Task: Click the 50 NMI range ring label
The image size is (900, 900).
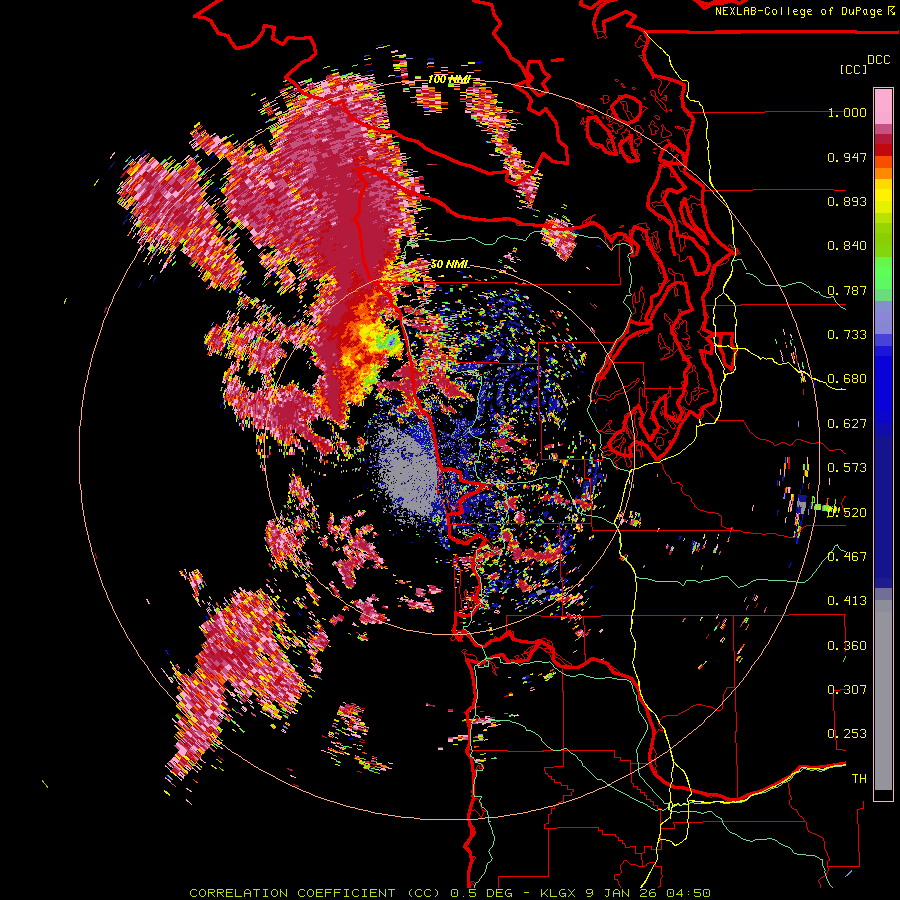Action: 449,264
